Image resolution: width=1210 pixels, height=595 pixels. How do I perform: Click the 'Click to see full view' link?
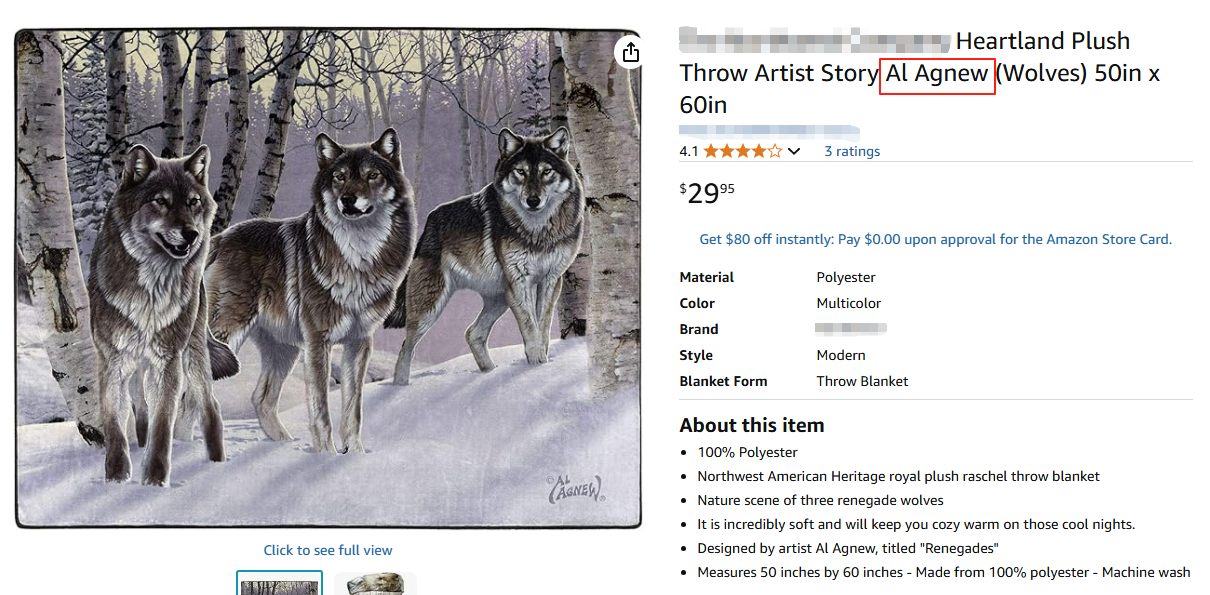[328, 550]
